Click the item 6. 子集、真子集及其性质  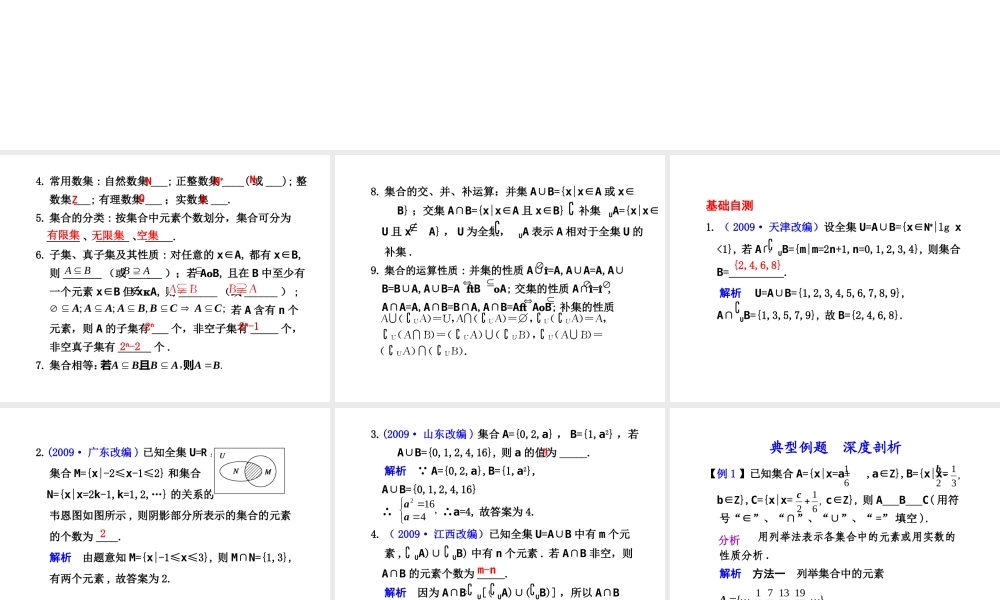point(168,255)
